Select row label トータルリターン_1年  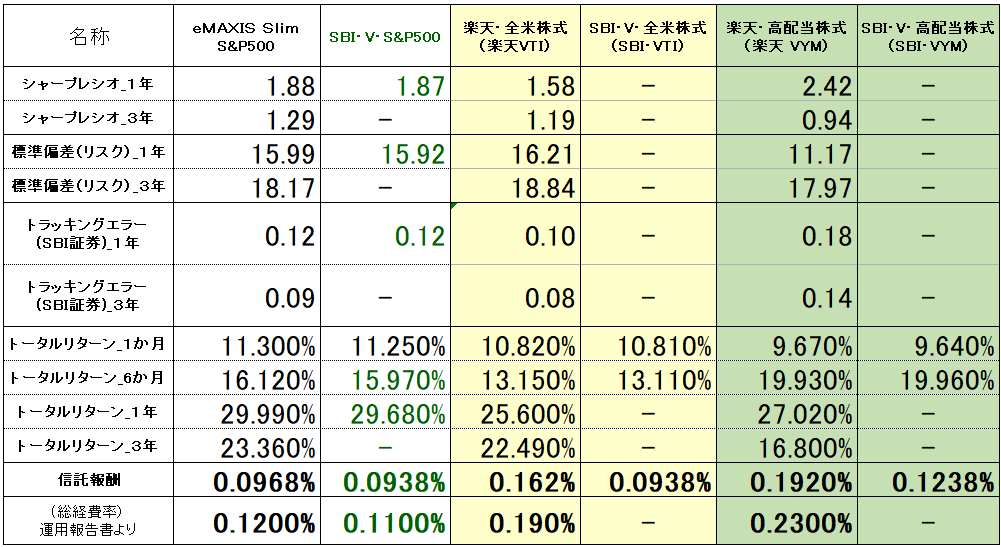(88, 412)
